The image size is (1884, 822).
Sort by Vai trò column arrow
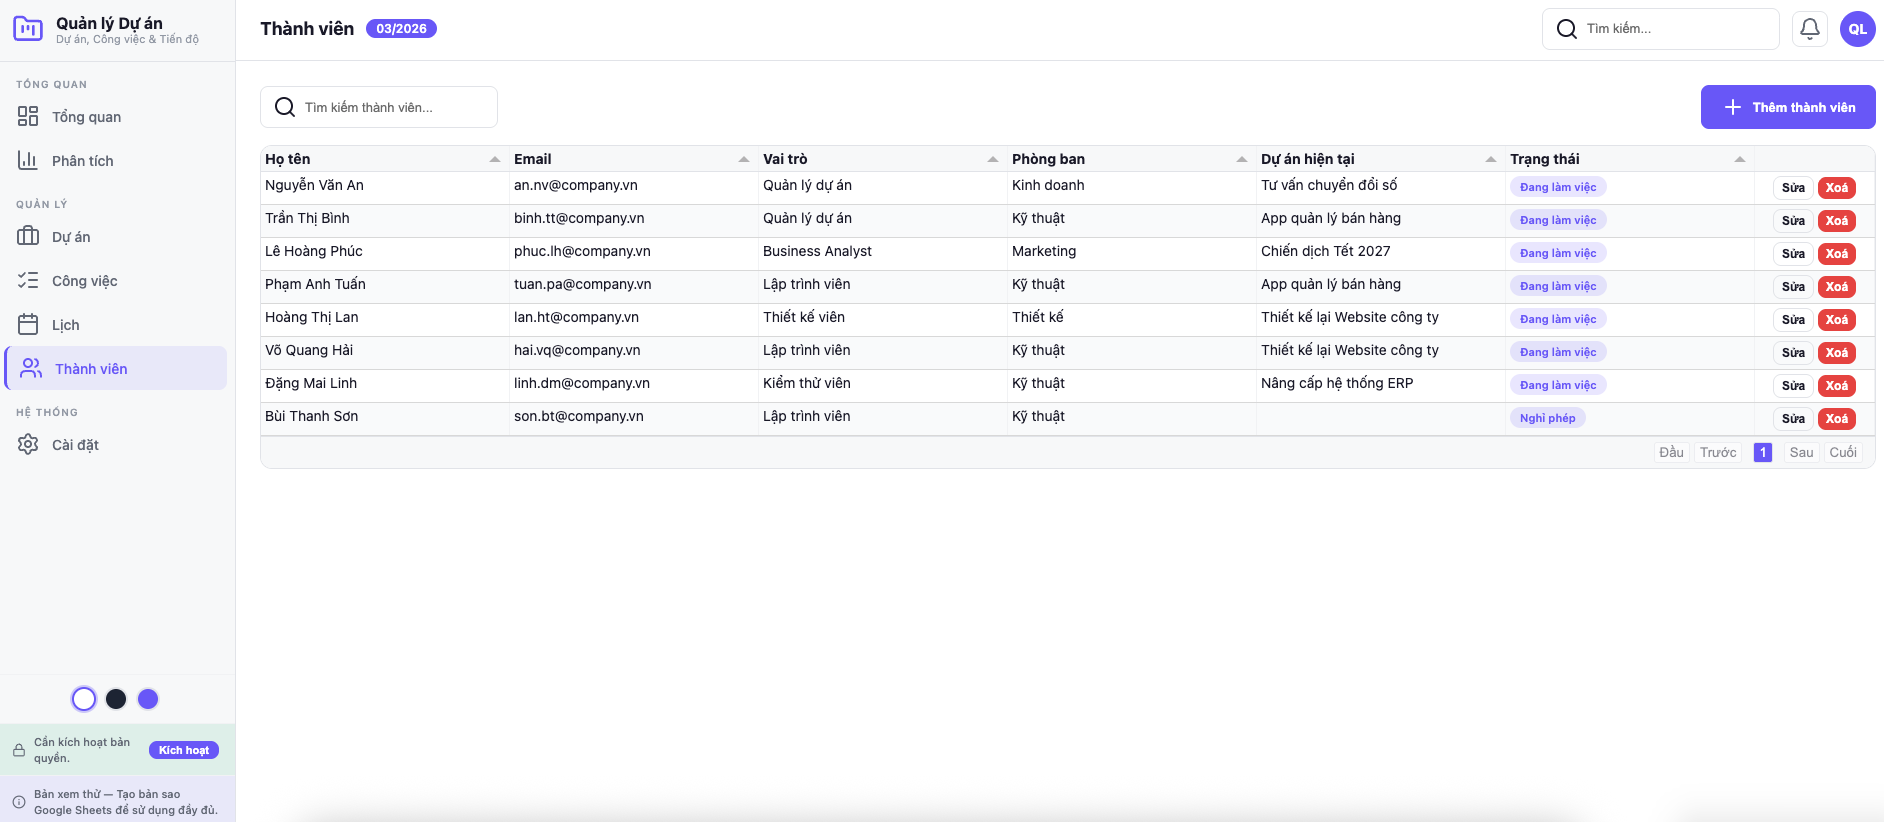pos(992,160)
